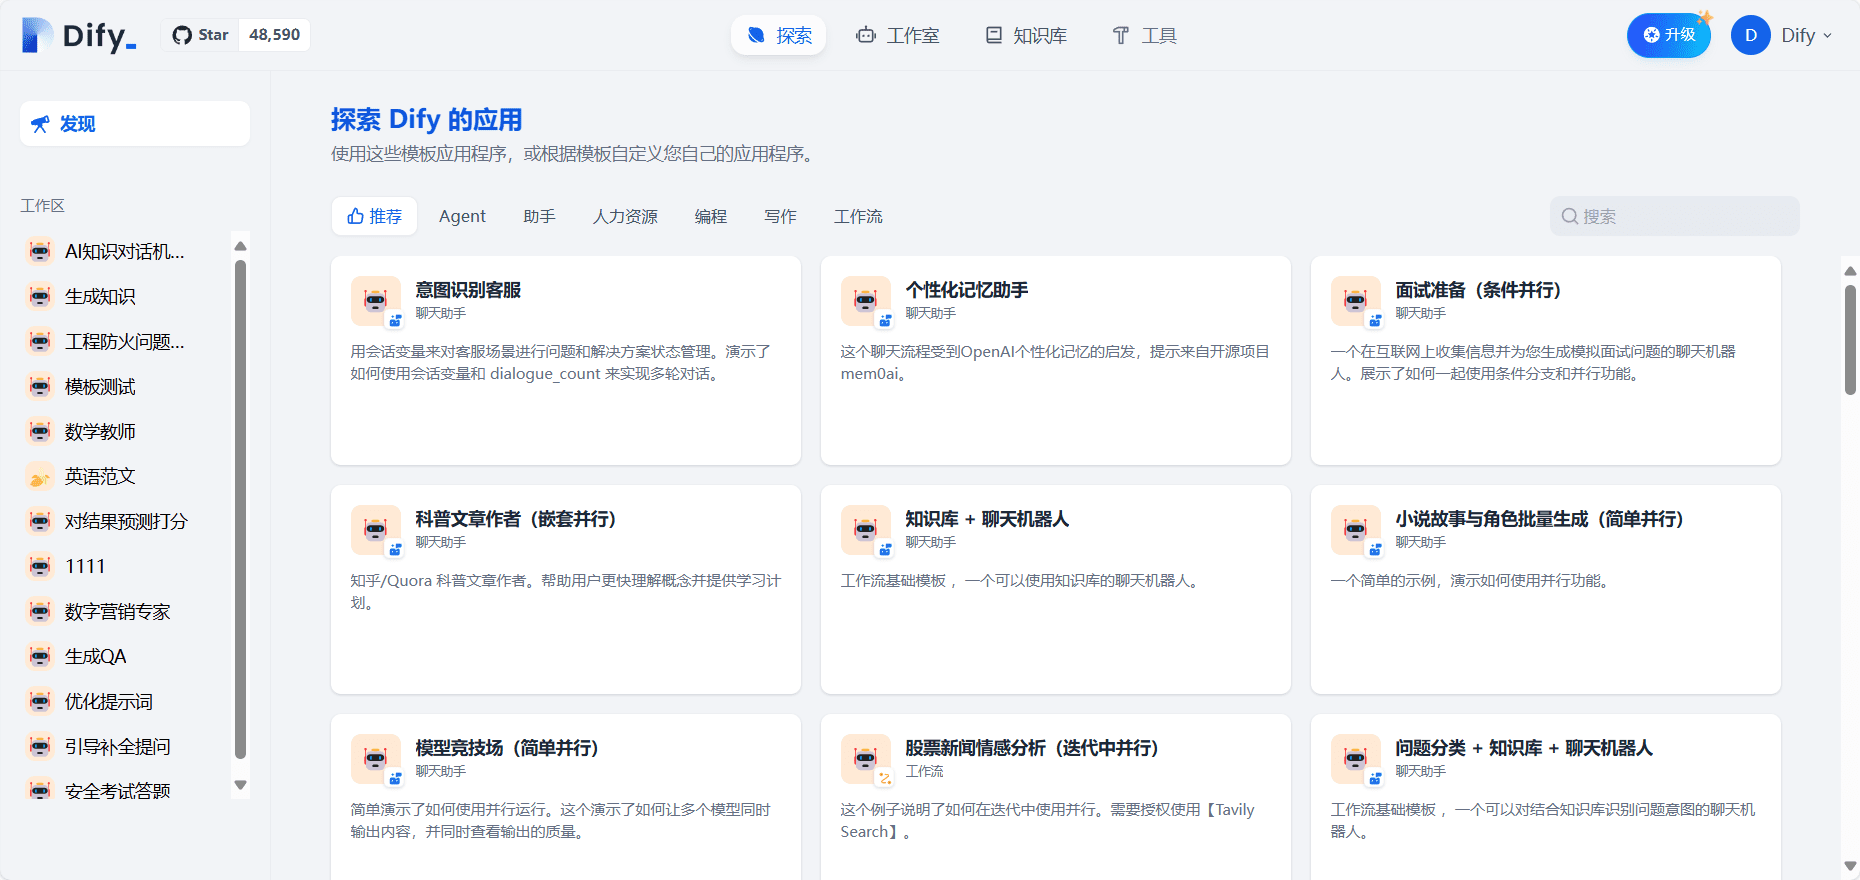Open the 工具 tab
This screenshot has width=1860, height=880.
pyautogui.click(x=1144, y=36)
